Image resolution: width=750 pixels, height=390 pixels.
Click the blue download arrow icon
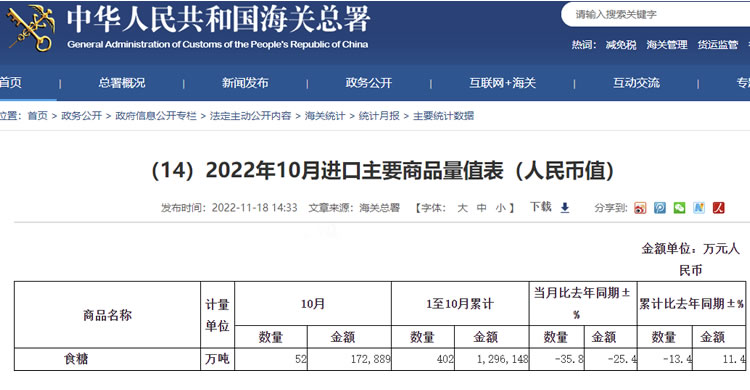565,208
